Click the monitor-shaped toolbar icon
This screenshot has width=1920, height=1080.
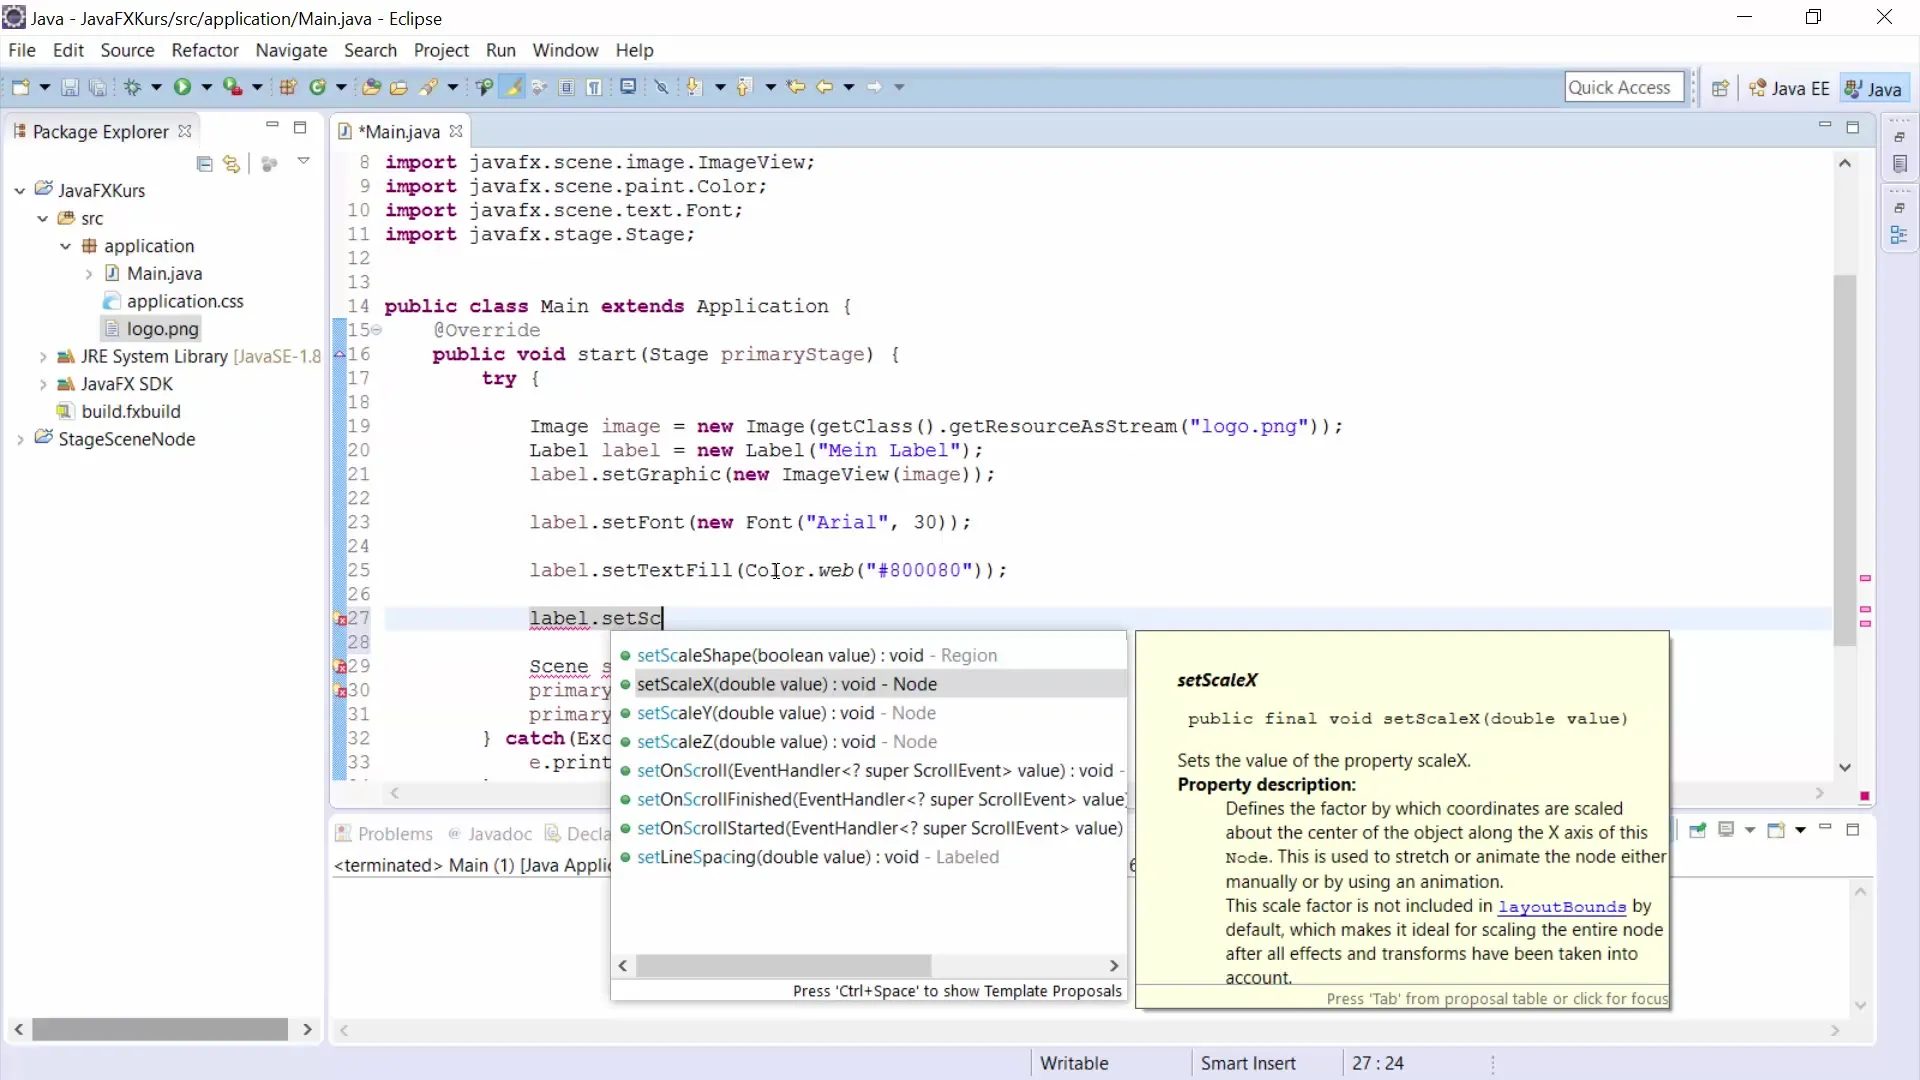pyautogui.click(x=628, y=87)
